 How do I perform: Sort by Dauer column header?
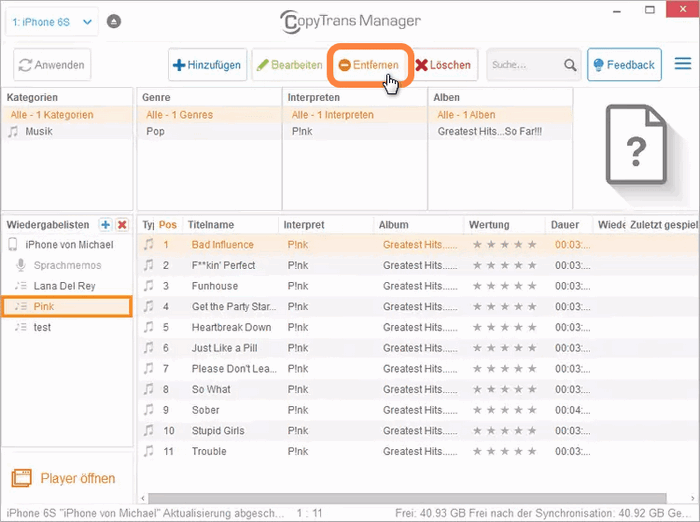(x=569, y=225)
